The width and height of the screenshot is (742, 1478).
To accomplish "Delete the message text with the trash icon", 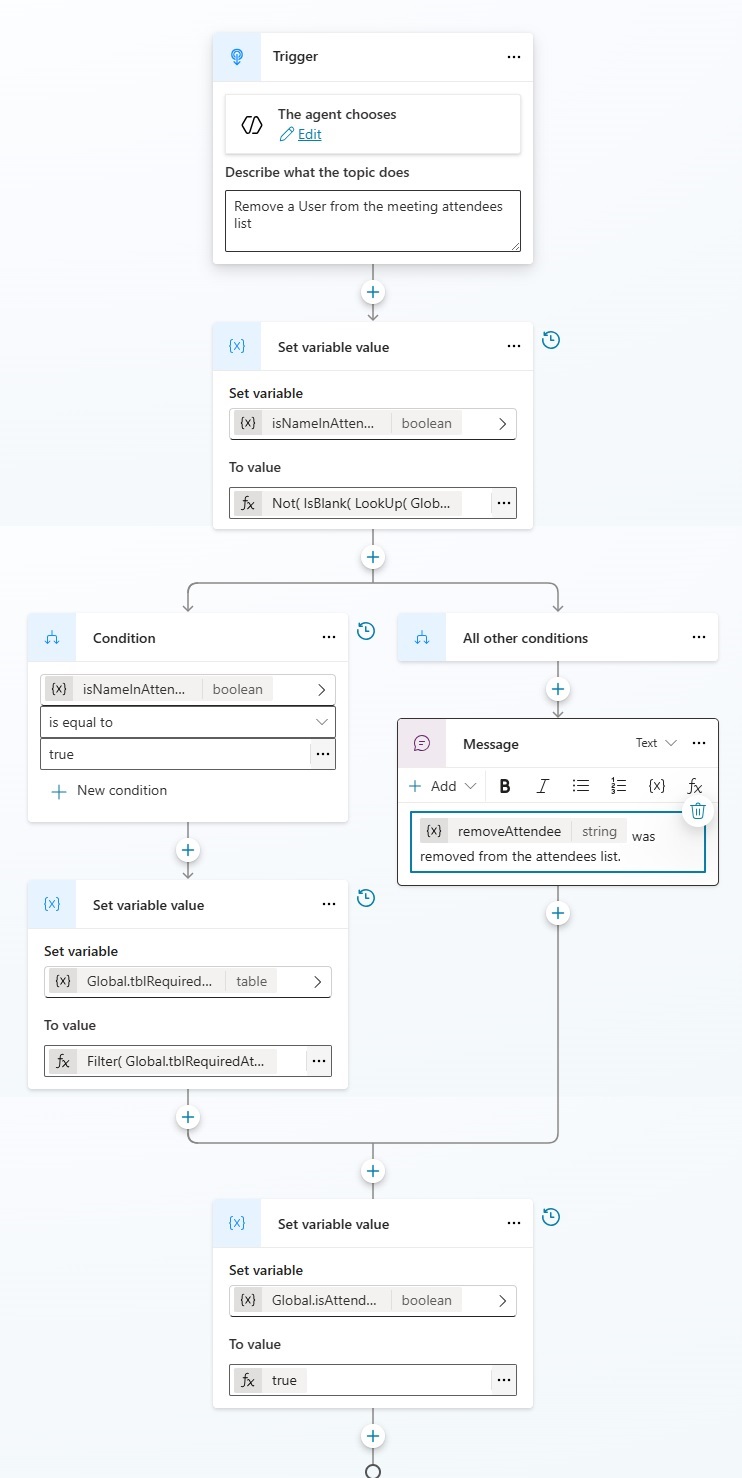I will [x=698, y=811].
